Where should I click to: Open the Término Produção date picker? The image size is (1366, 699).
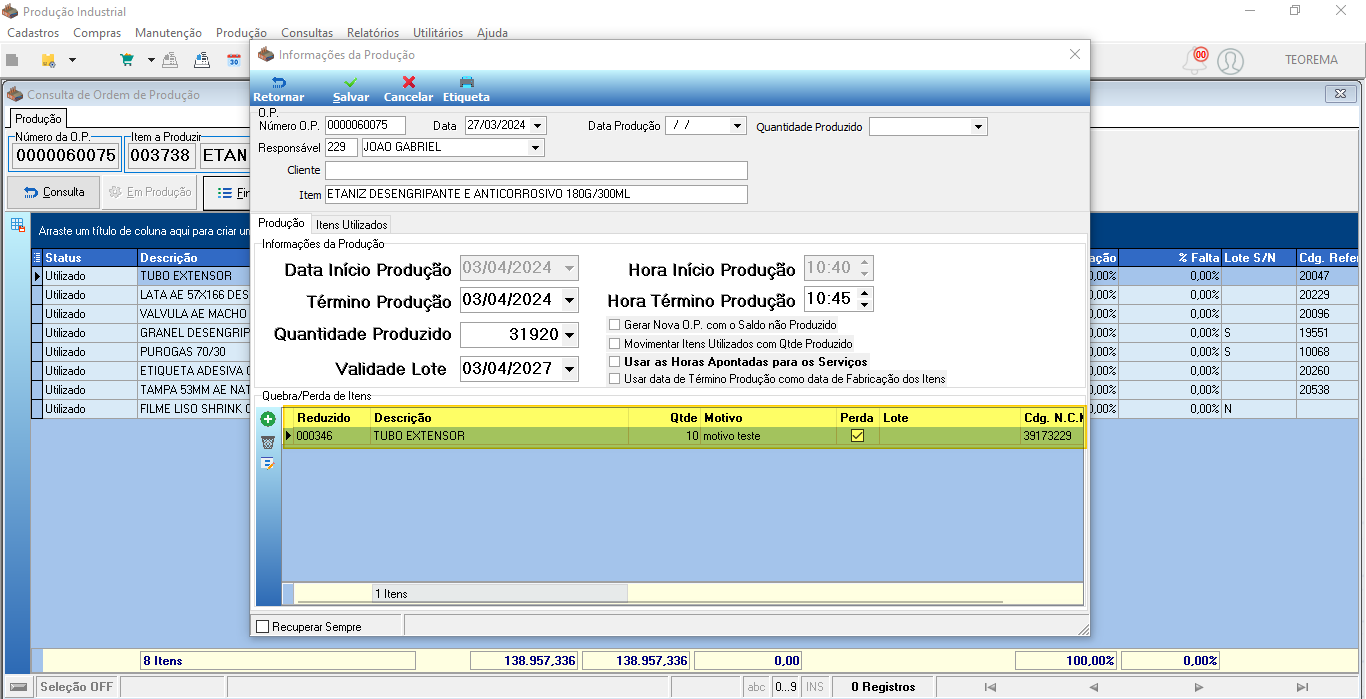point(569,300)
